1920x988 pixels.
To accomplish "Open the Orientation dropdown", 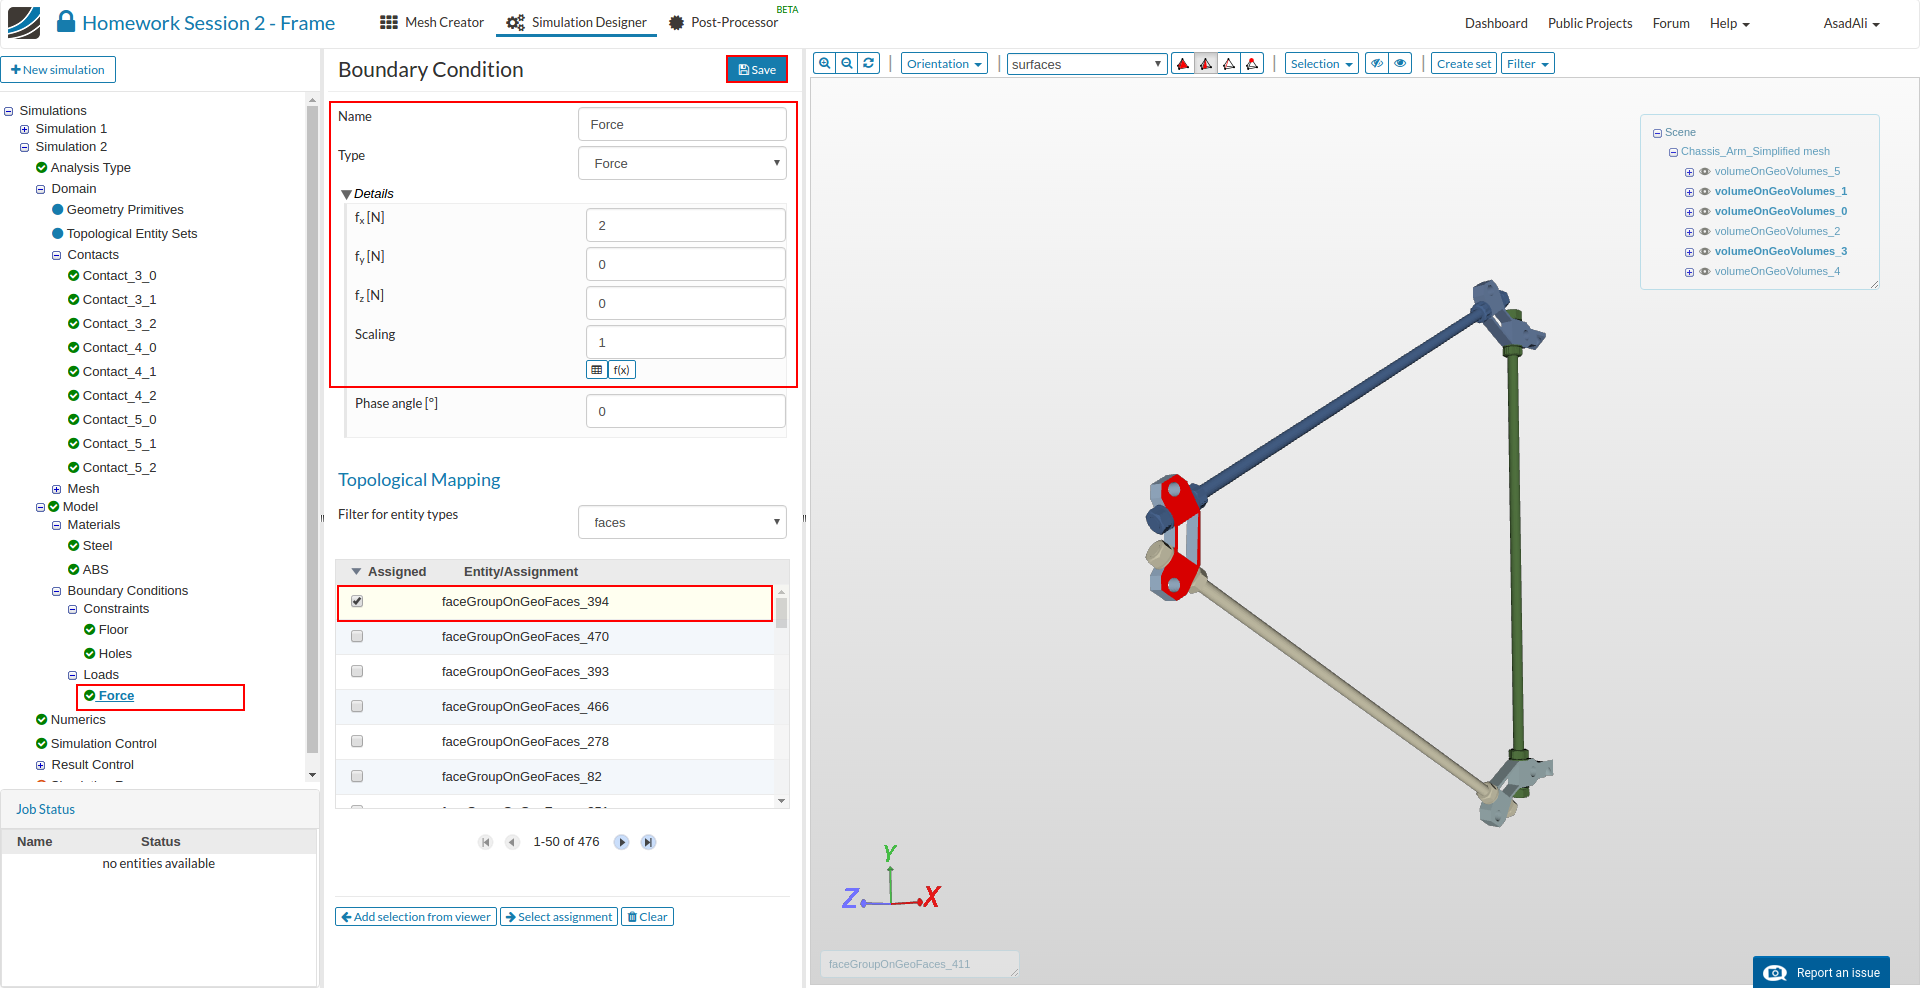I will [x=944, y=64].
